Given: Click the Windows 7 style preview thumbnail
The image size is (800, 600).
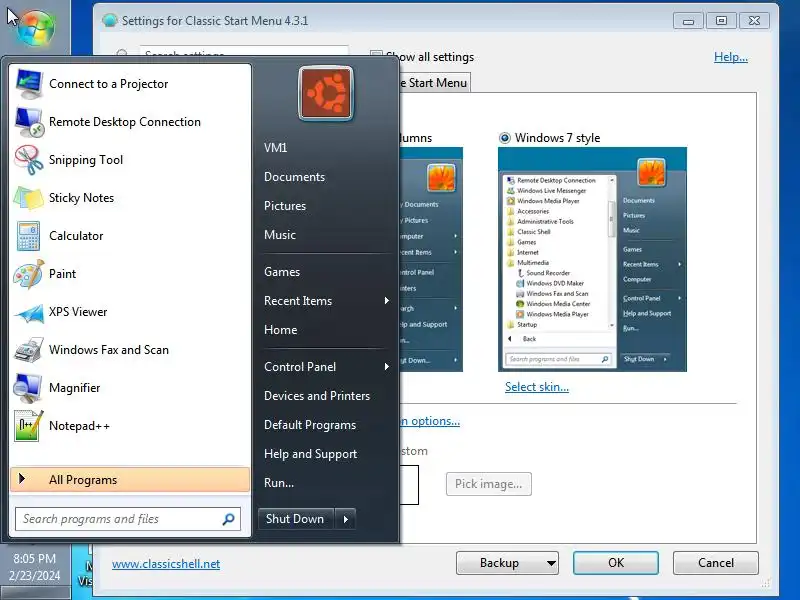Looking at the screenshot, I should pos(592,260).
